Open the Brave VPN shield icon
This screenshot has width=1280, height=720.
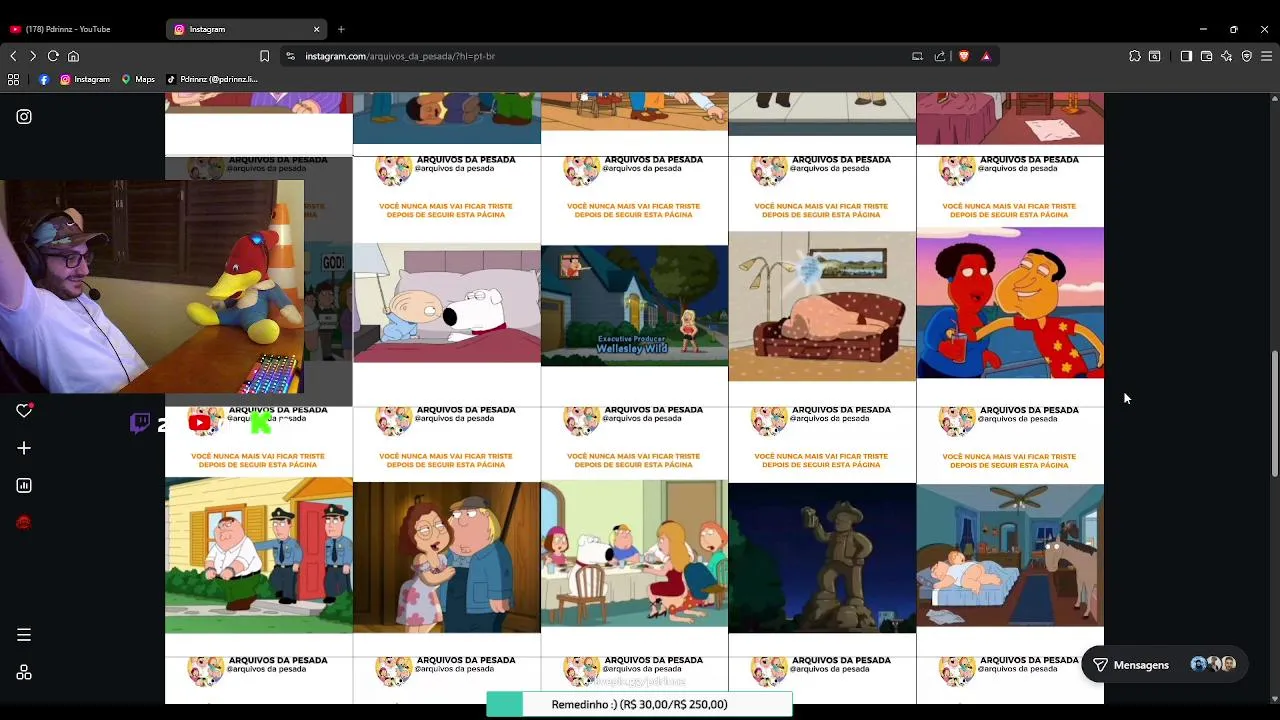[x=1247, y=56]
